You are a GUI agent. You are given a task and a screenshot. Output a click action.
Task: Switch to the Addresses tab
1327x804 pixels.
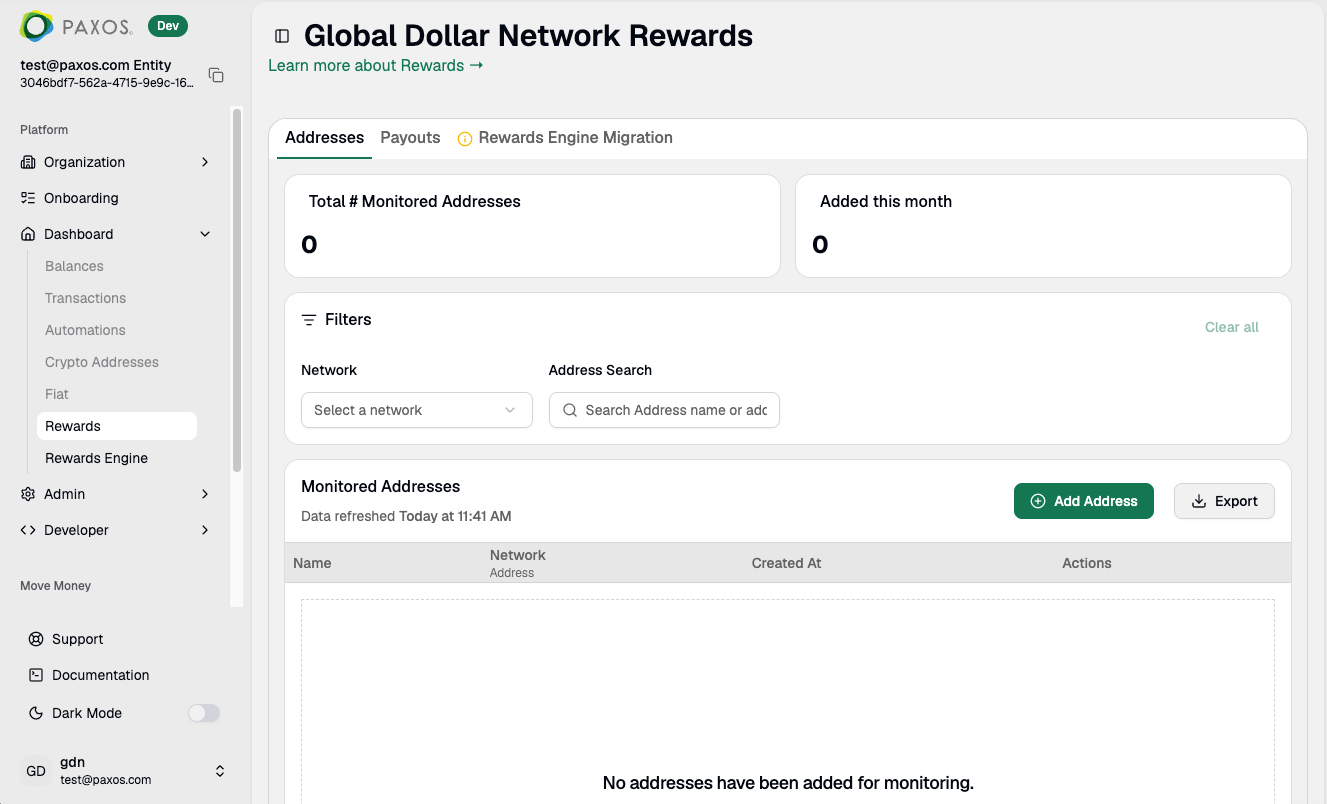[x=324, y=138]
